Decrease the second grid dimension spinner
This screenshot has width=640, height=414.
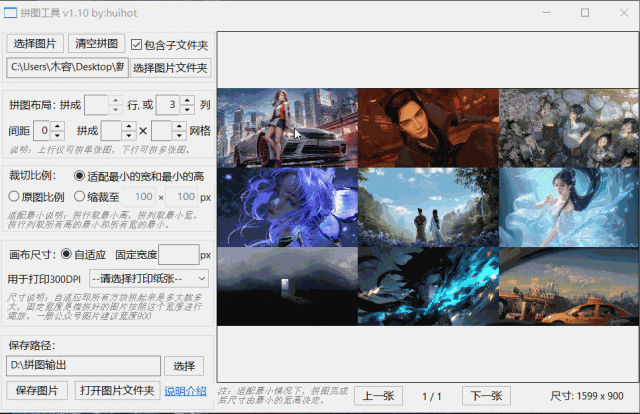coord(179,136)
